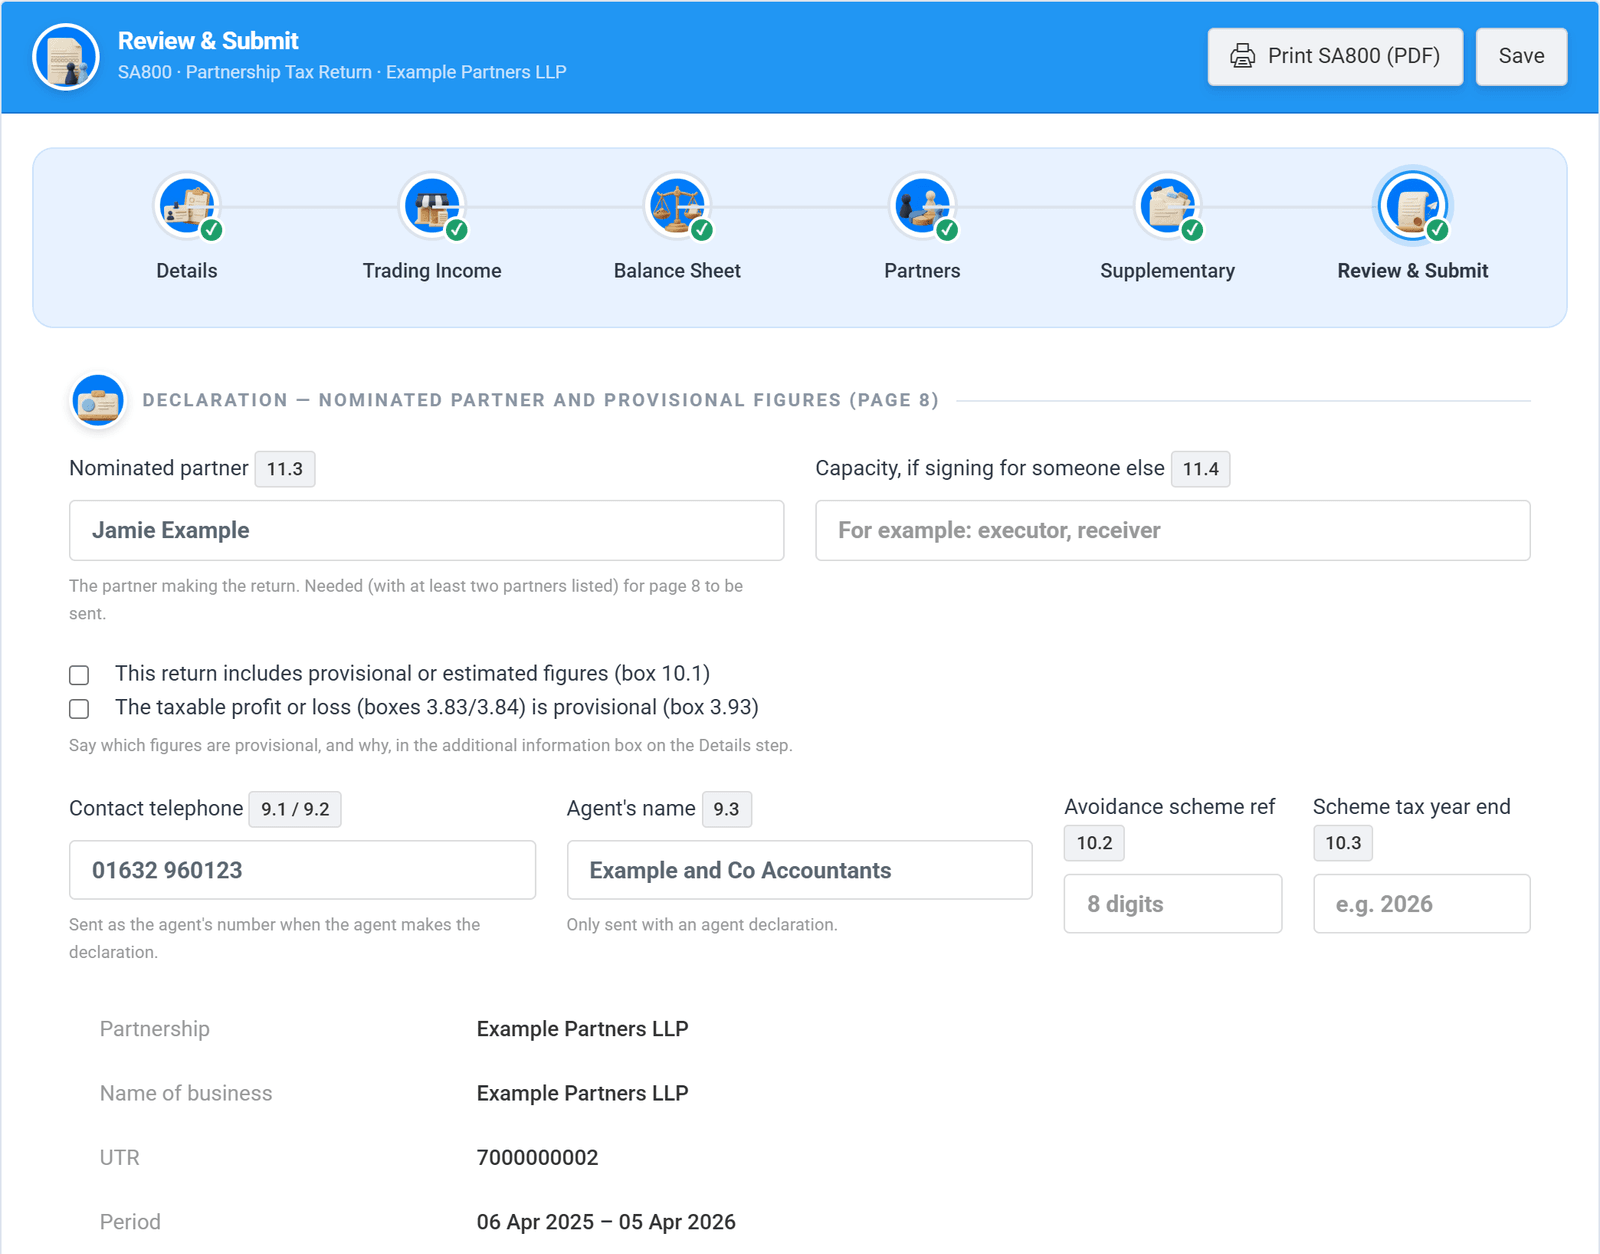This screenshot has height=1254, width=1600.
Task: Click the Review & Submit header document icon
Action: click(x=66, y=57)
